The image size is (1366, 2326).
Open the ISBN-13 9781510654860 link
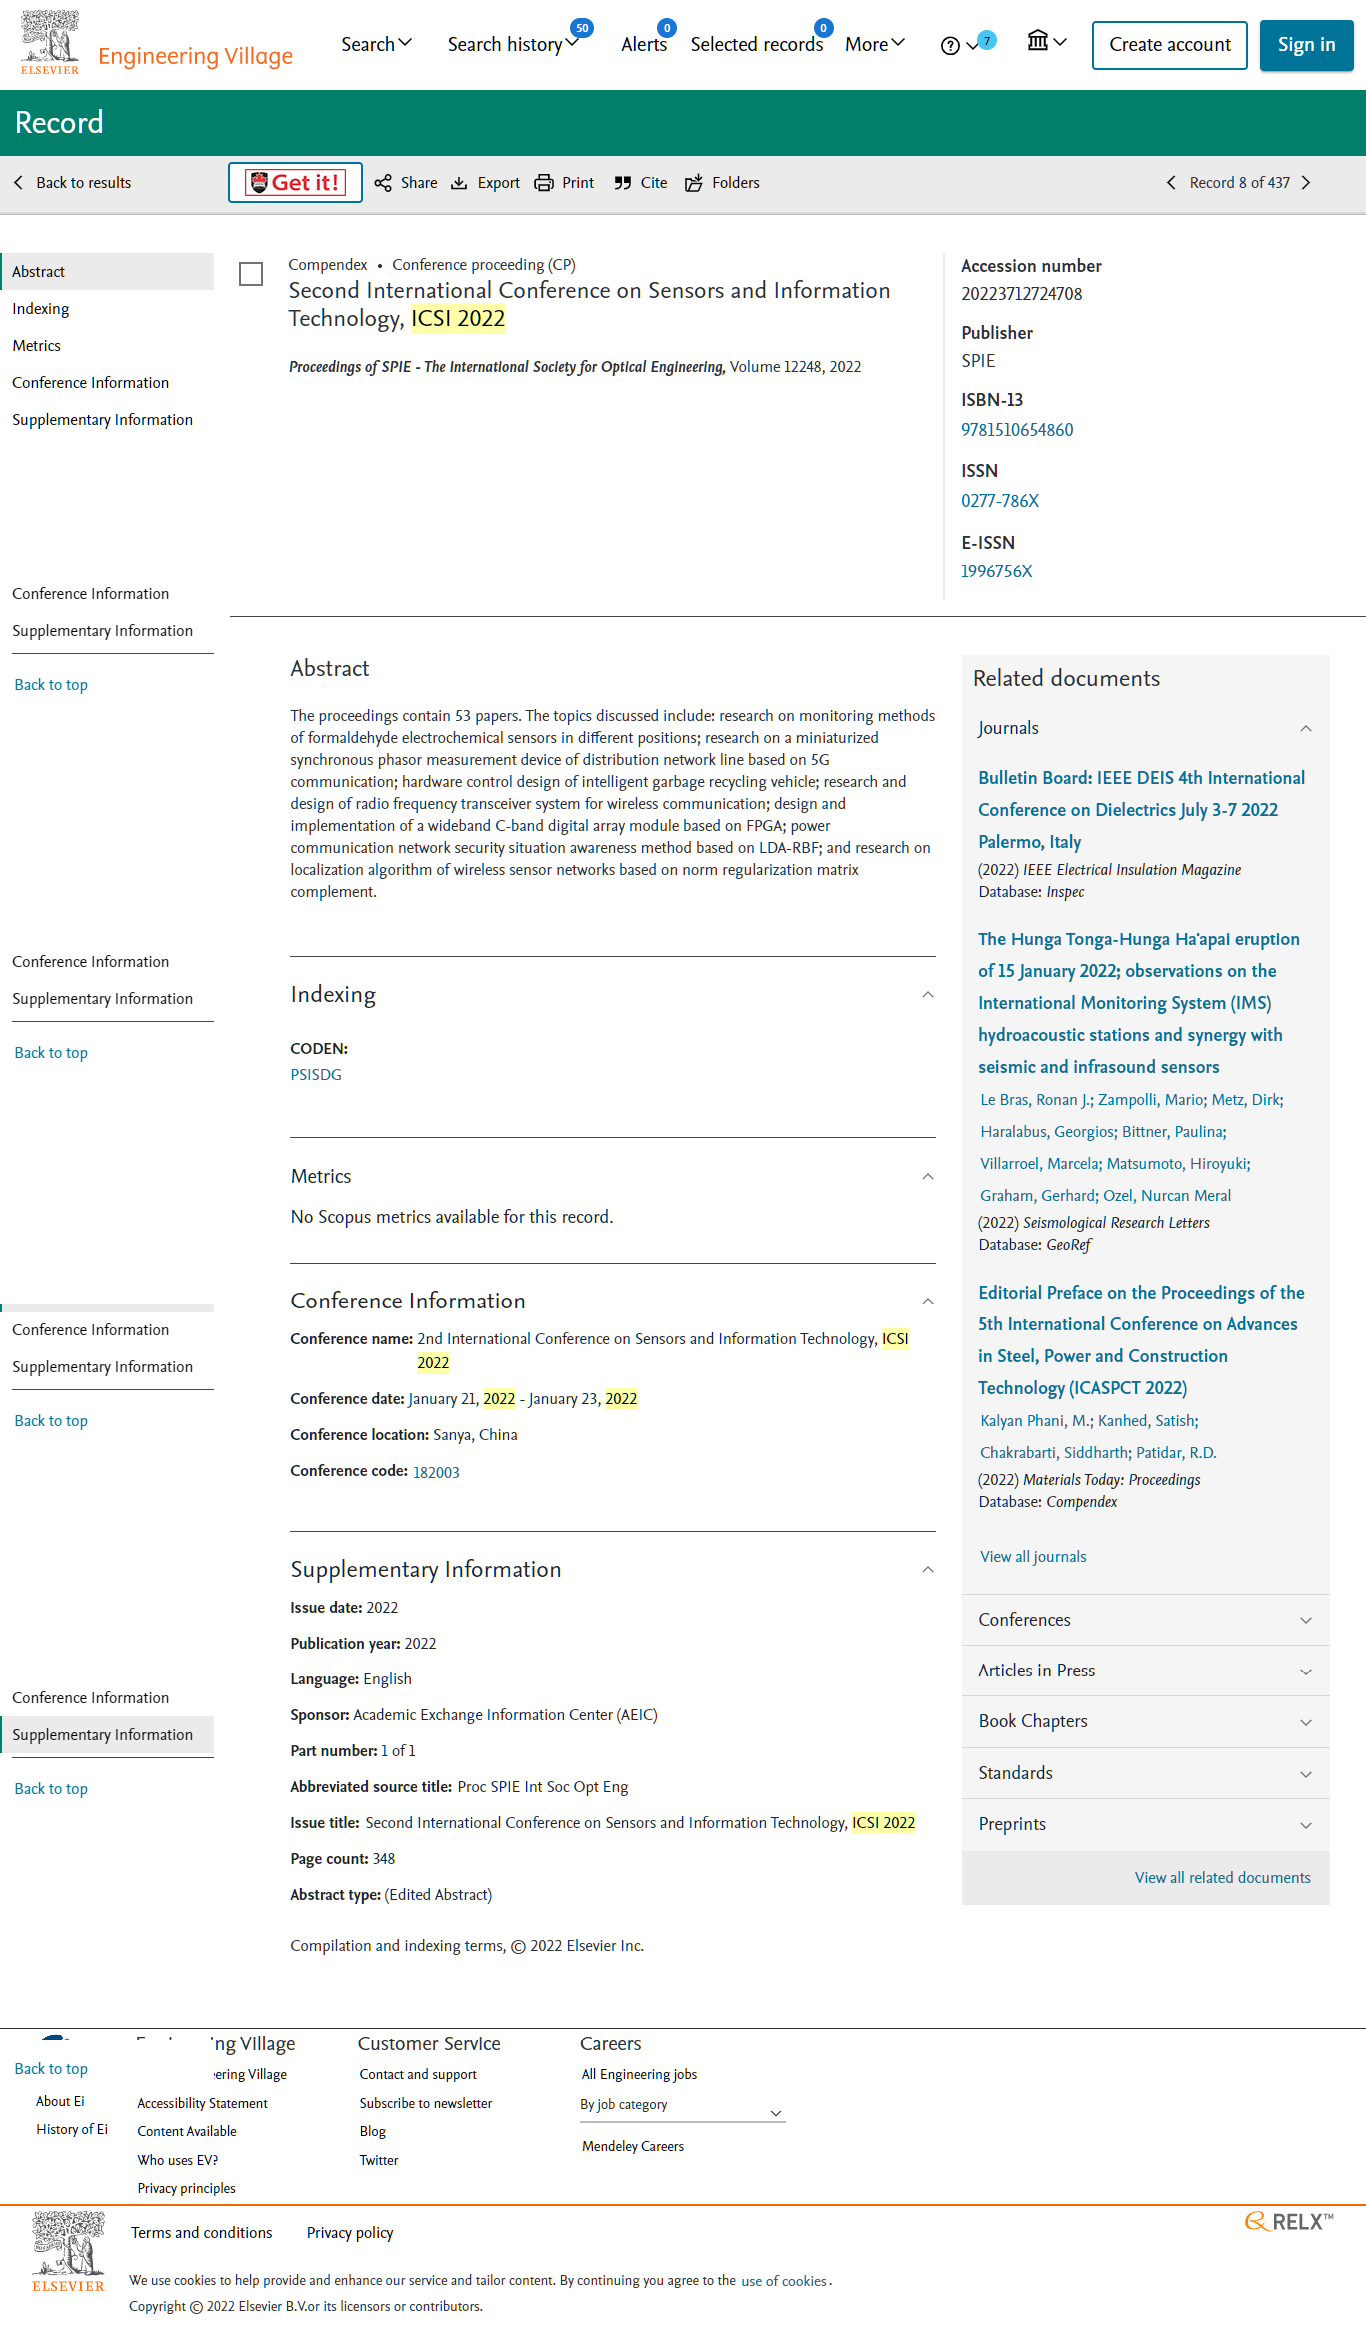pos(1017,430)
